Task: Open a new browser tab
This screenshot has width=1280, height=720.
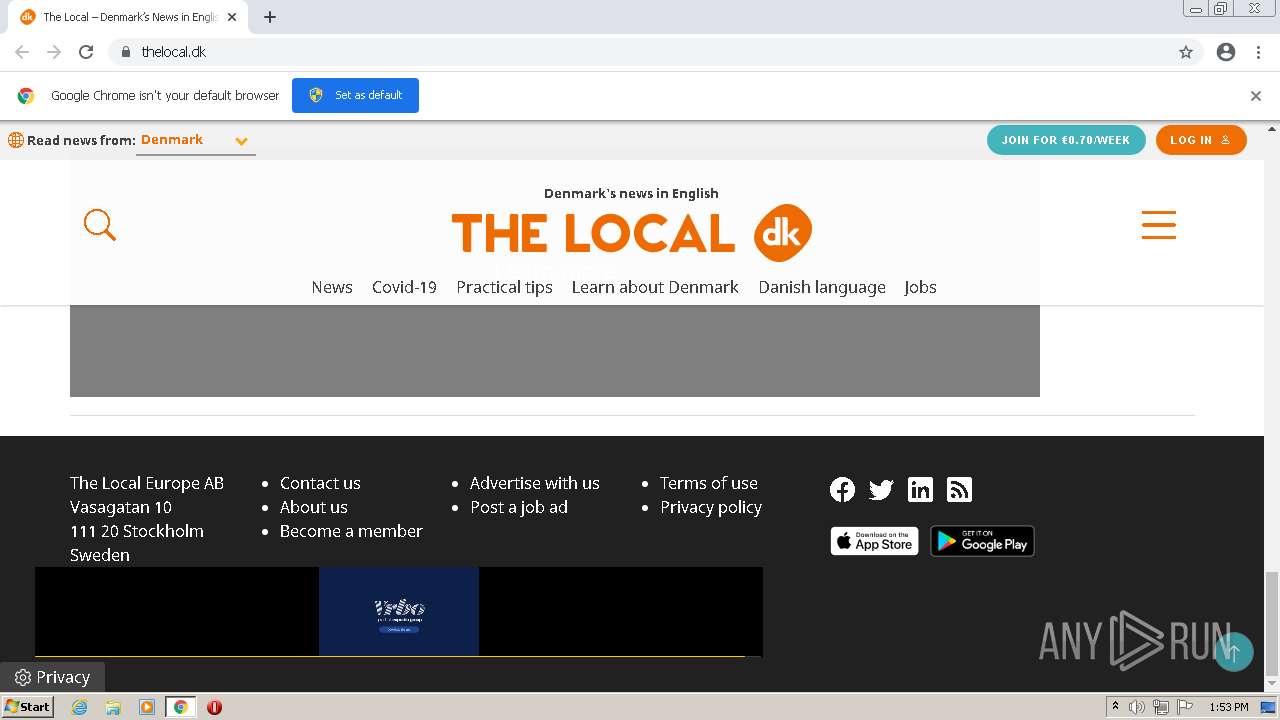Action: 270,17
